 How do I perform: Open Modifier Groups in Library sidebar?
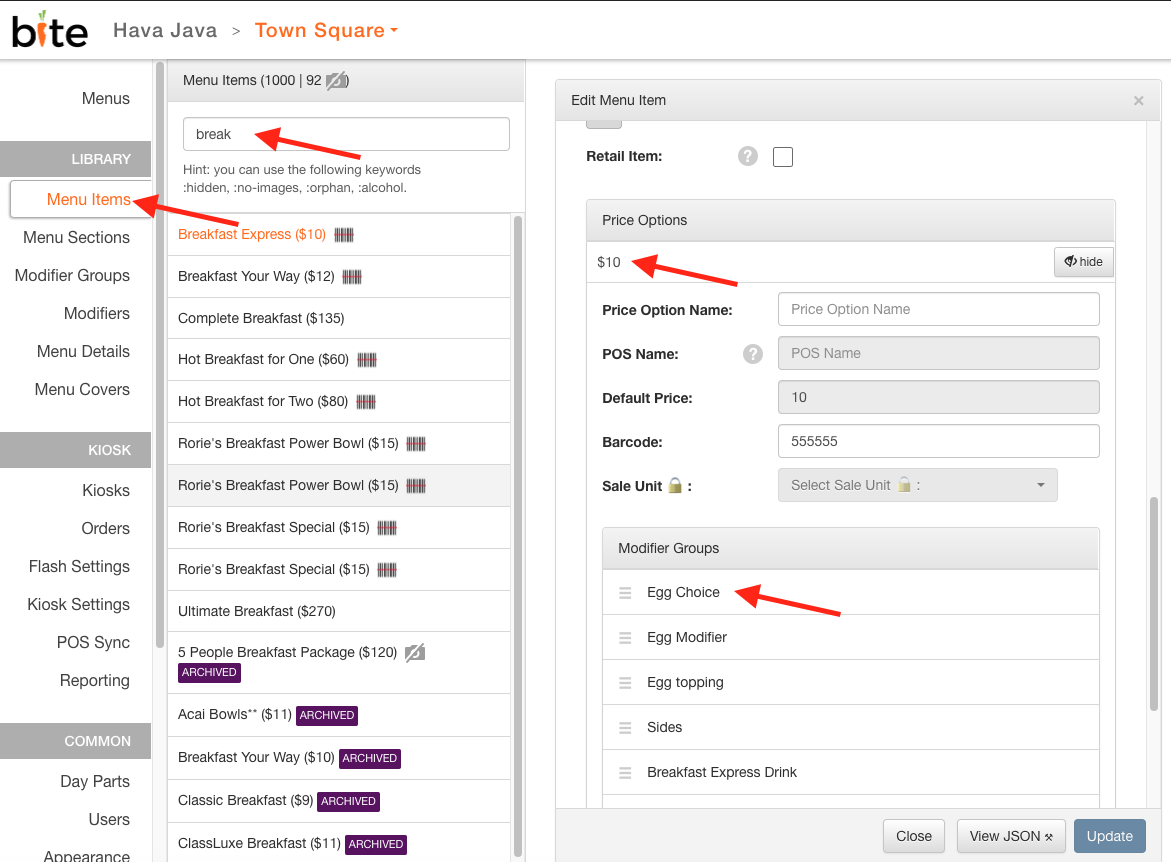click(x=72, y=276)
